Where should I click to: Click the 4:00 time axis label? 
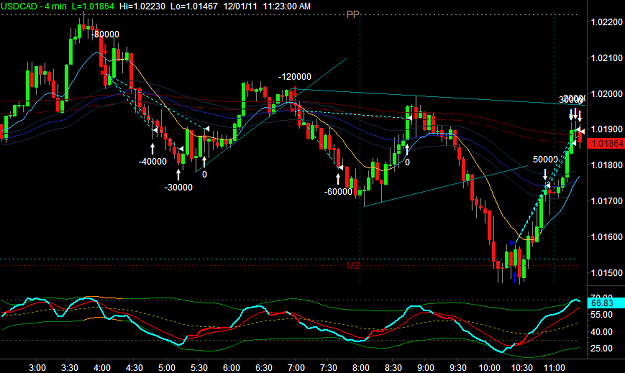click(x=102, y=367)
